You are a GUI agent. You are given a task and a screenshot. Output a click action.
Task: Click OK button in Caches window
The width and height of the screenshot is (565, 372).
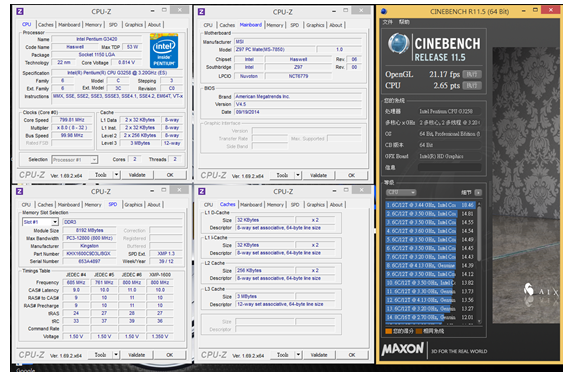[352, 355]
